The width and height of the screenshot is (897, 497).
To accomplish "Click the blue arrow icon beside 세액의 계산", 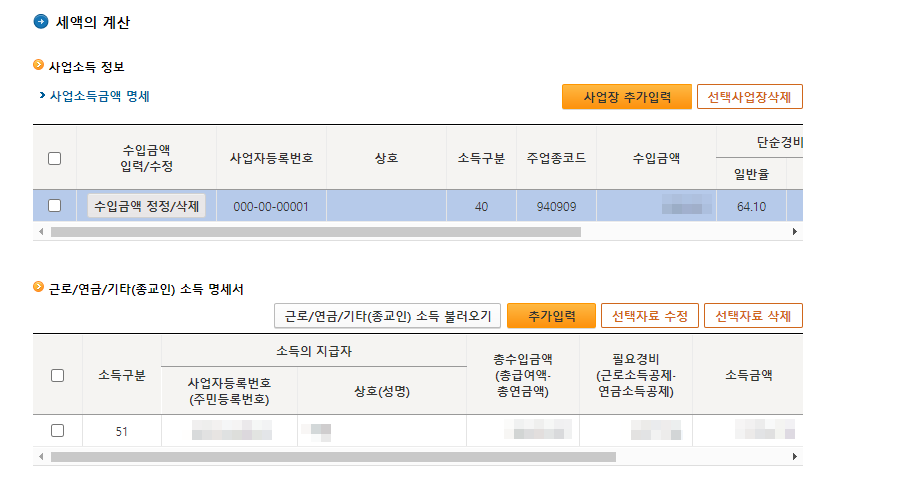I will tap(41, 22).
